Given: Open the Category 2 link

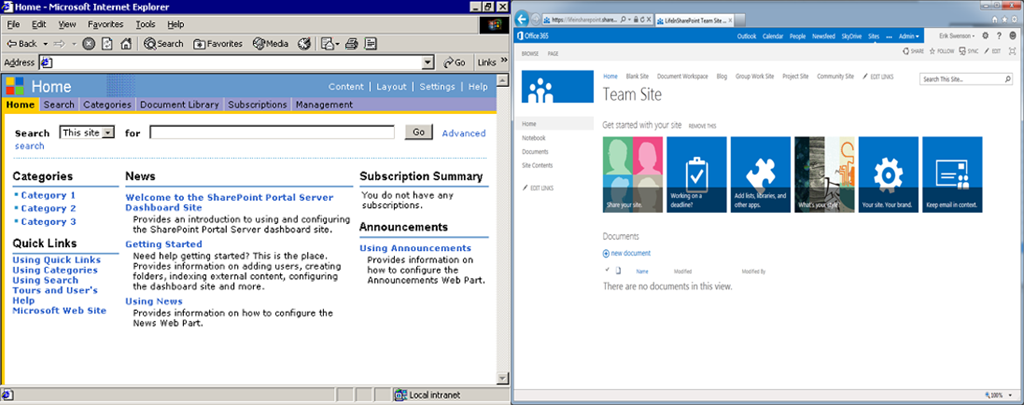Looking at the screenshot, I should point(48,208).
